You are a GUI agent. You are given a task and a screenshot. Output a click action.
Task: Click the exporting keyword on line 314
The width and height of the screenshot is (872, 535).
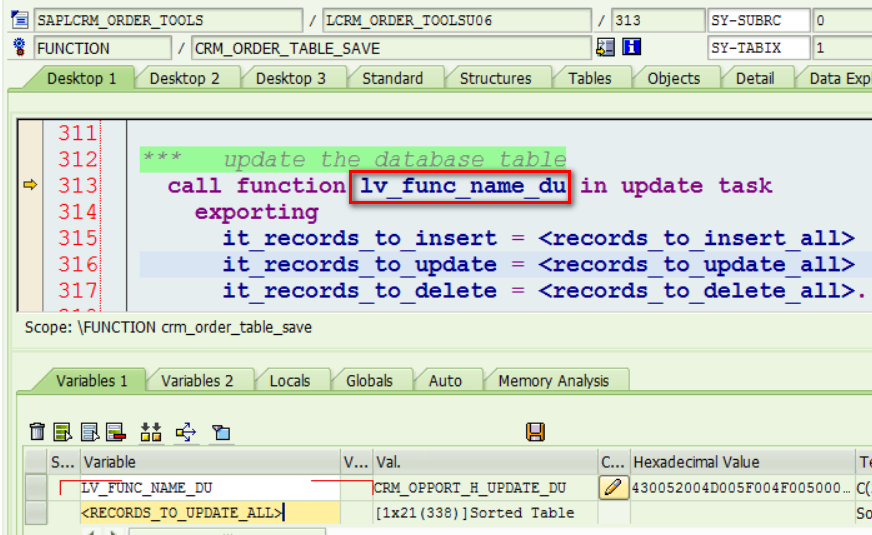click(x=256, y=212)
